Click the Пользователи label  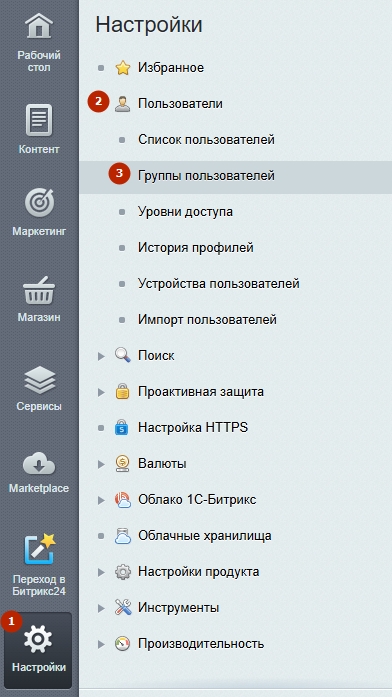[180, 104]
